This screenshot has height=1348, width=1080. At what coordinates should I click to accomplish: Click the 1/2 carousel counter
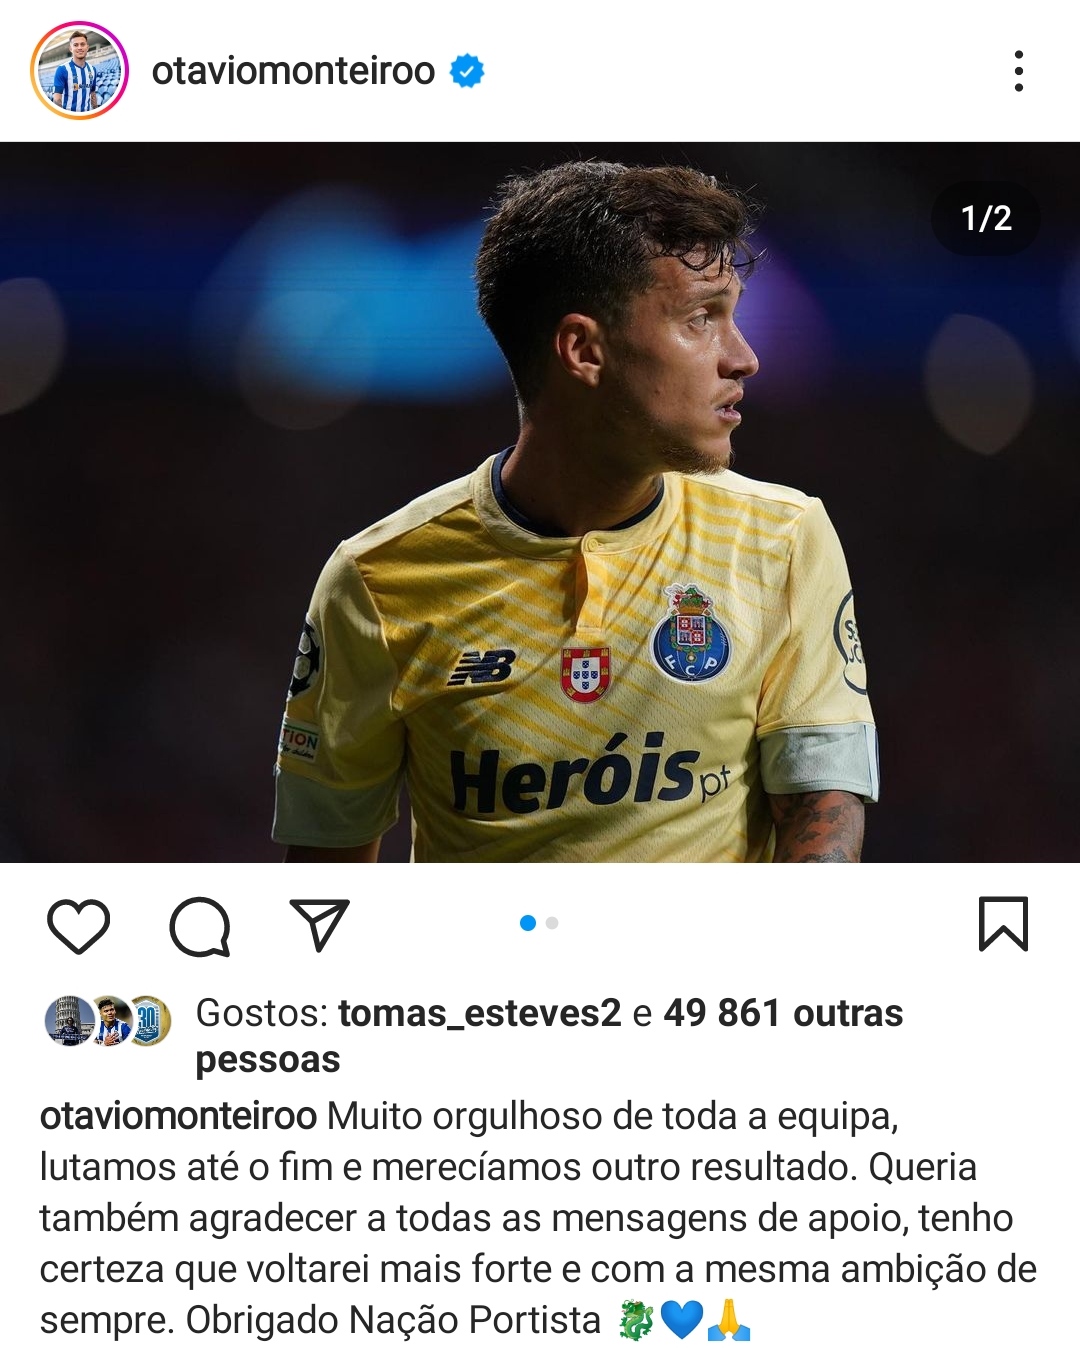(x=986, y=218)
